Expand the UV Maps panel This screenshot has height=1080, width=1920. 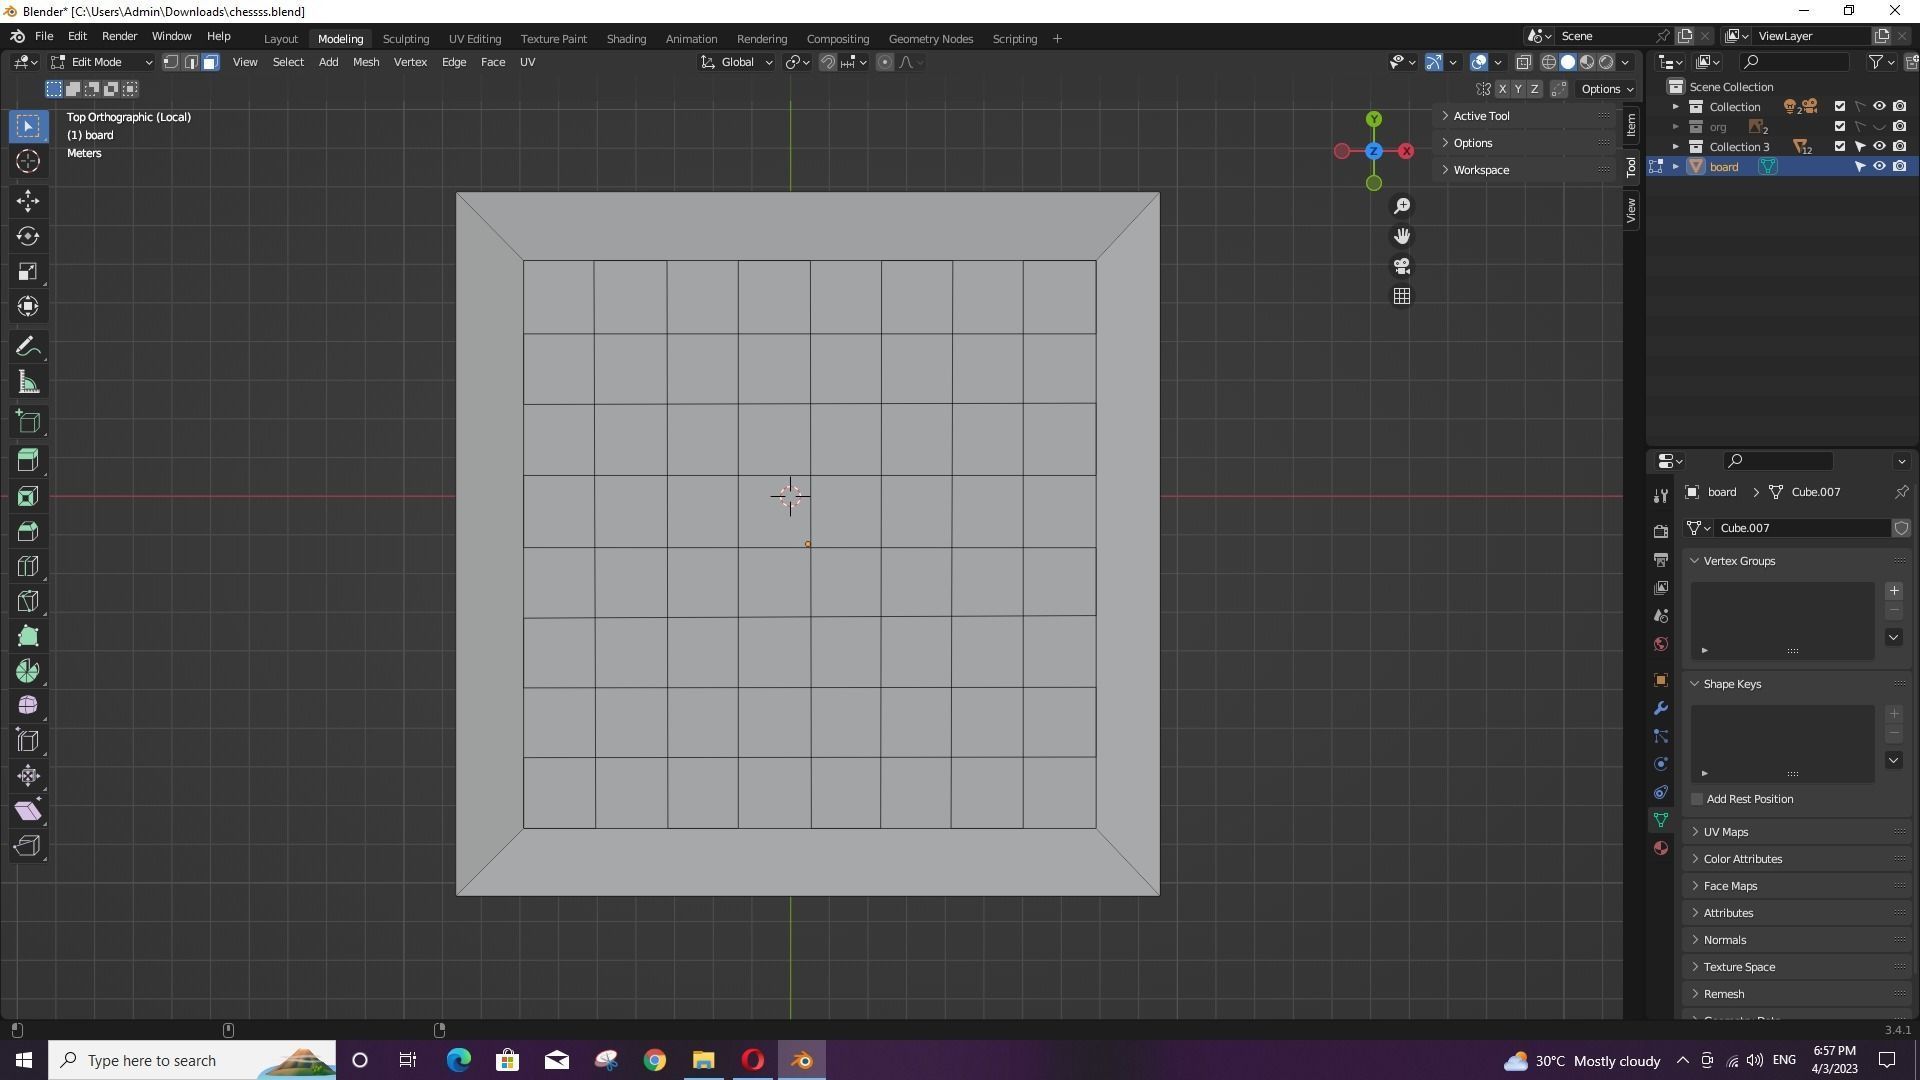coord(1725,832)
